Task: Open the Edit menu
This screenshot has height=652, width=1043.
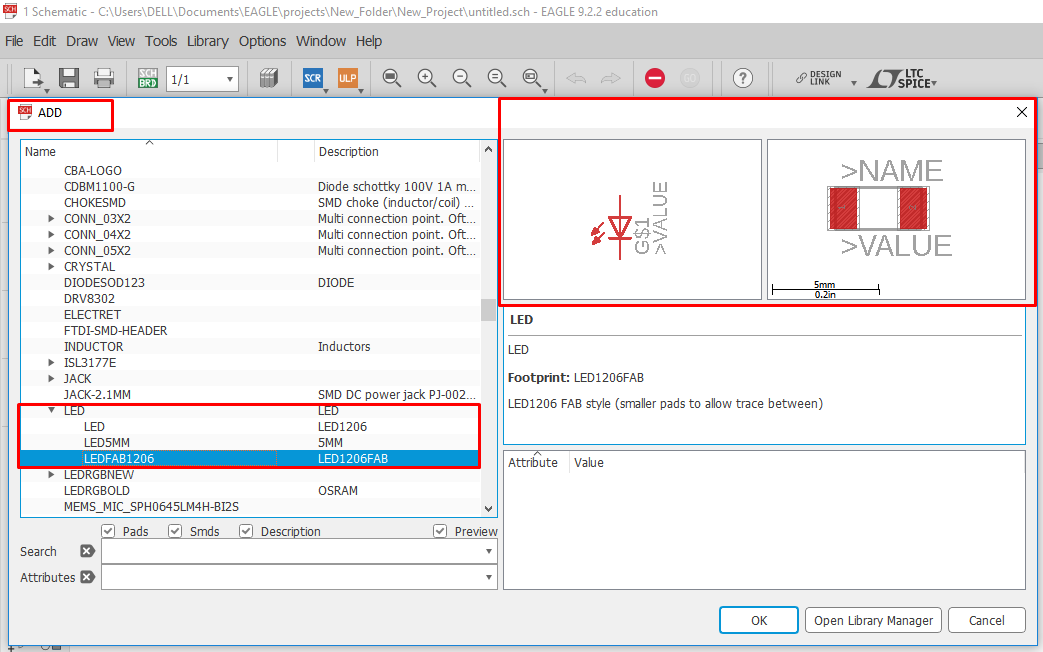Action: (x=45, y=41)
